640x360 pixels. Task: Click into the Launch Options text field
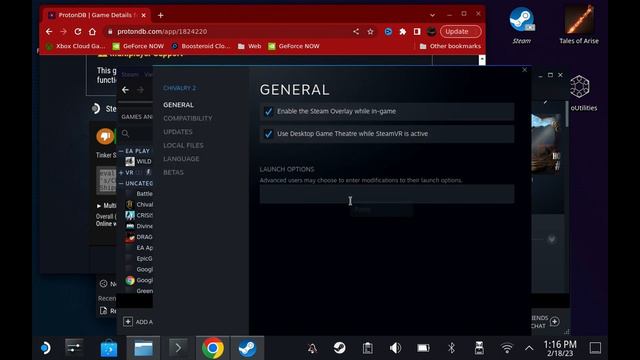[387, 194]
